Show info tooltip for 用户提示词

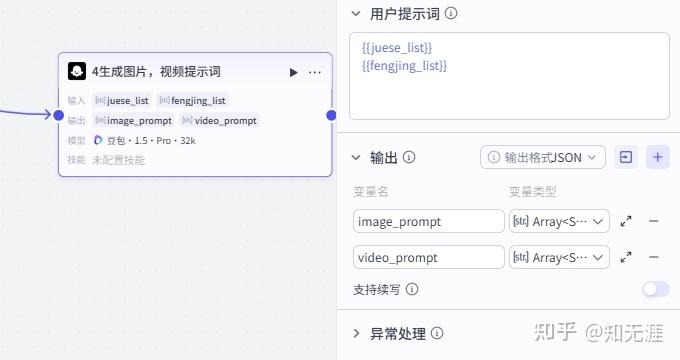pyautogui.click(x=451, y=13)
